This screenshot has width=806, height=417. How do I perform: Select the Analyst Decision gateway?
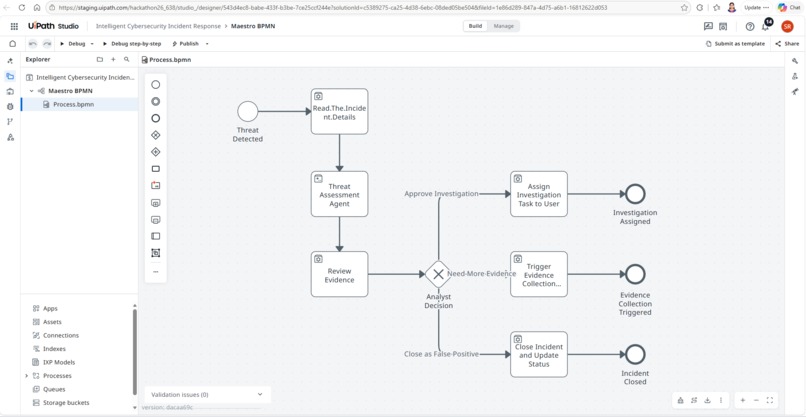click(438, 274)
